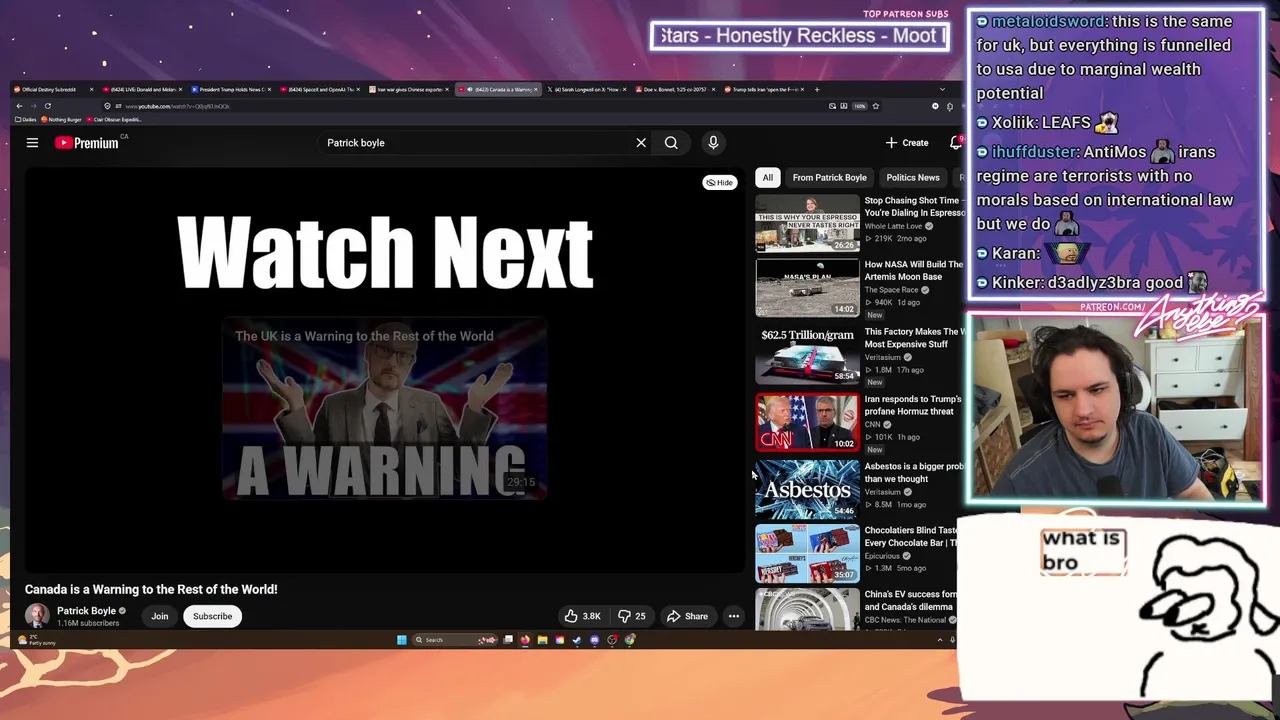Dislike the video with 25 dislikes
This screenshot has width=1280, height=720.
pos(631,616)
